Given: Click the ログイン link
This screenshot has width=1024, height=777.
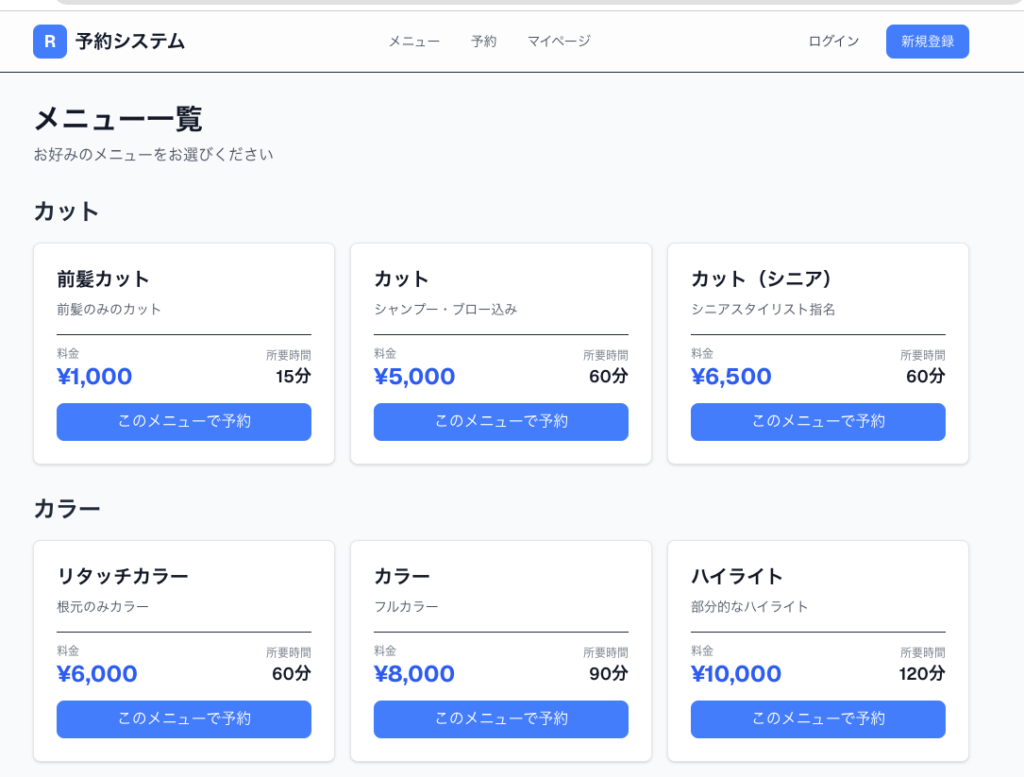Looking at the screenshot, I should 834,41.
